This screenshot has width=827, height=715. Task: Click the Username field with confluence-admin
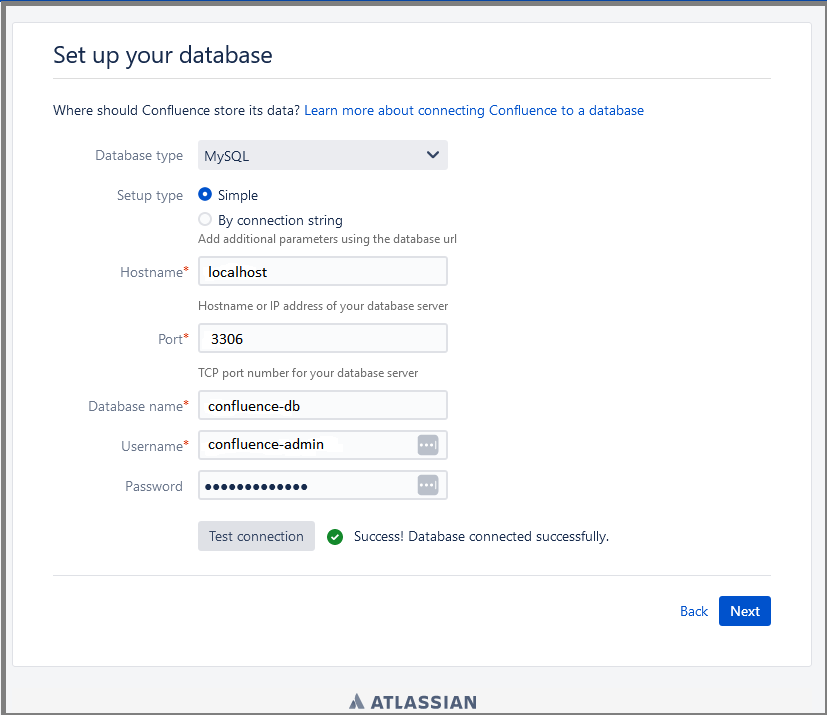point(323,445)
